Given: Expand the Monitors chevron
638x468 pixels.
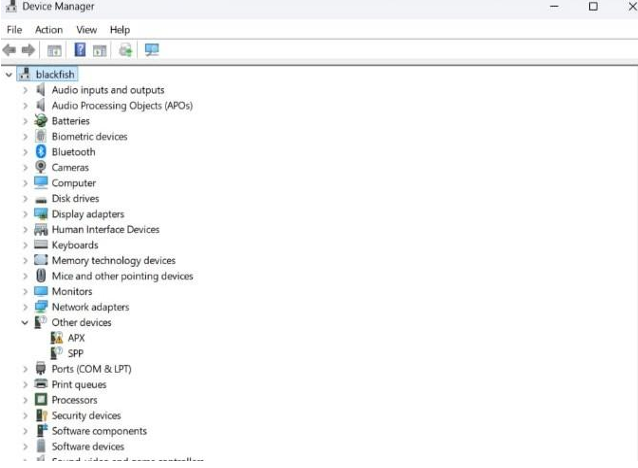Looking at the screenshot, I should point(25,291).
